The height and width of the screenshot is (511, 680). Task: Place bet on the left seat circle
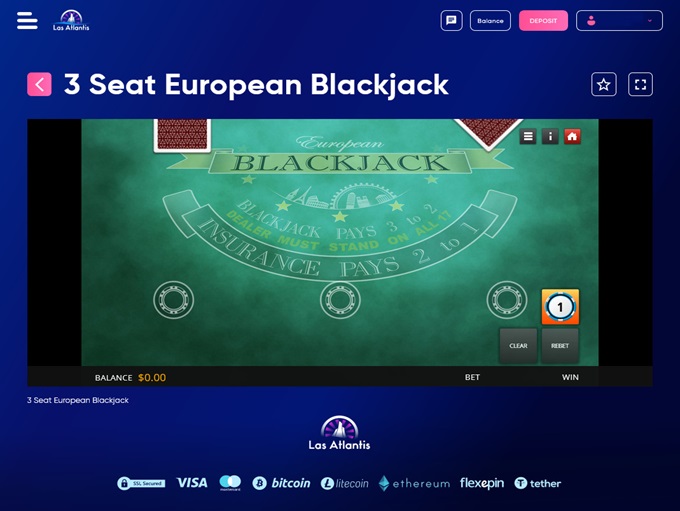pos(173,300)
